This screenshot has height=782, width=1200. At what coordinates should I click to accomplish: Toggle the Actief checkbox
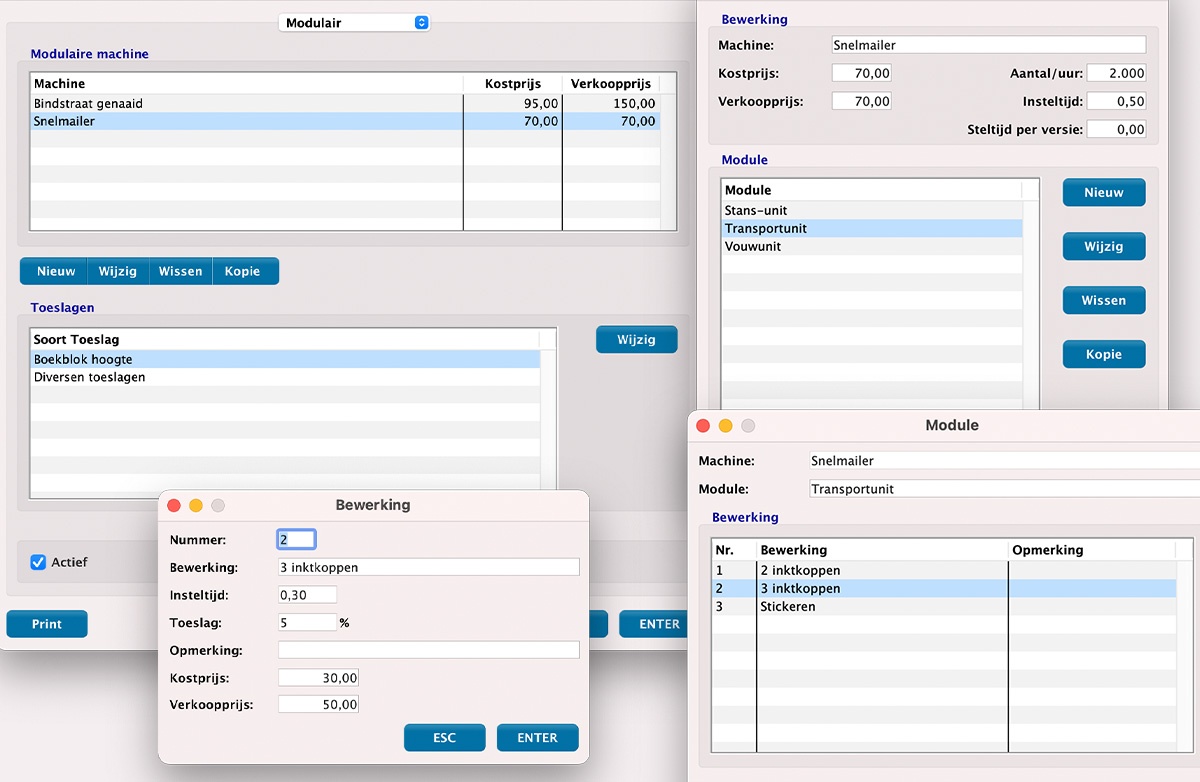pos(39,562)
